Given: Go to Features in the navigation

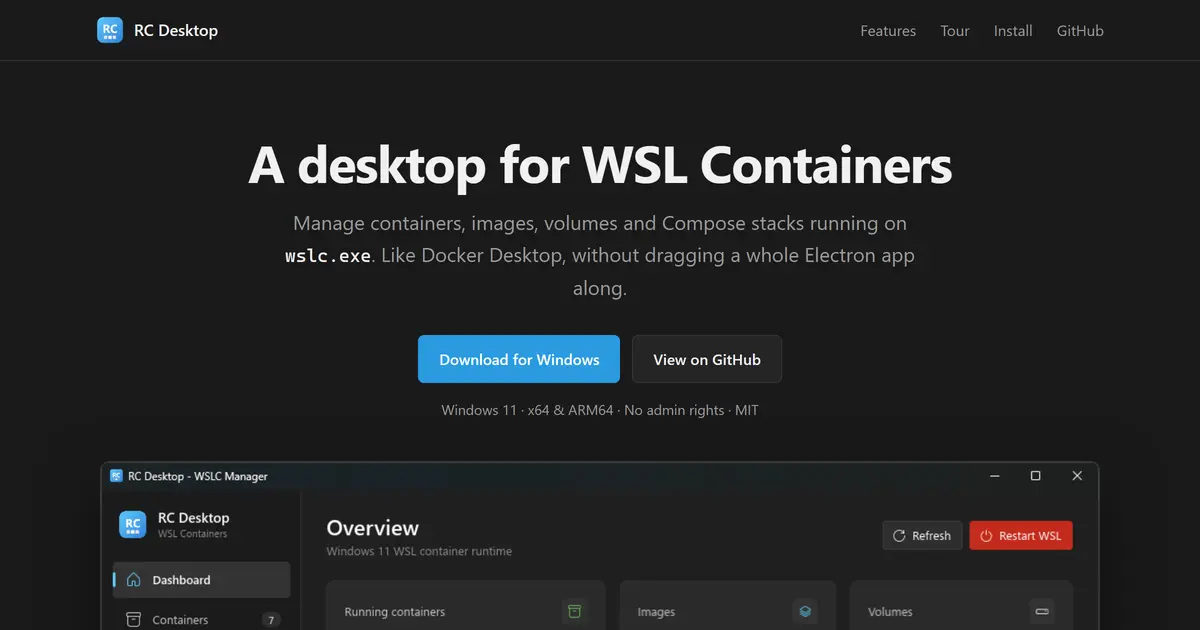Looking at the screenshot, I should [888, 31].
